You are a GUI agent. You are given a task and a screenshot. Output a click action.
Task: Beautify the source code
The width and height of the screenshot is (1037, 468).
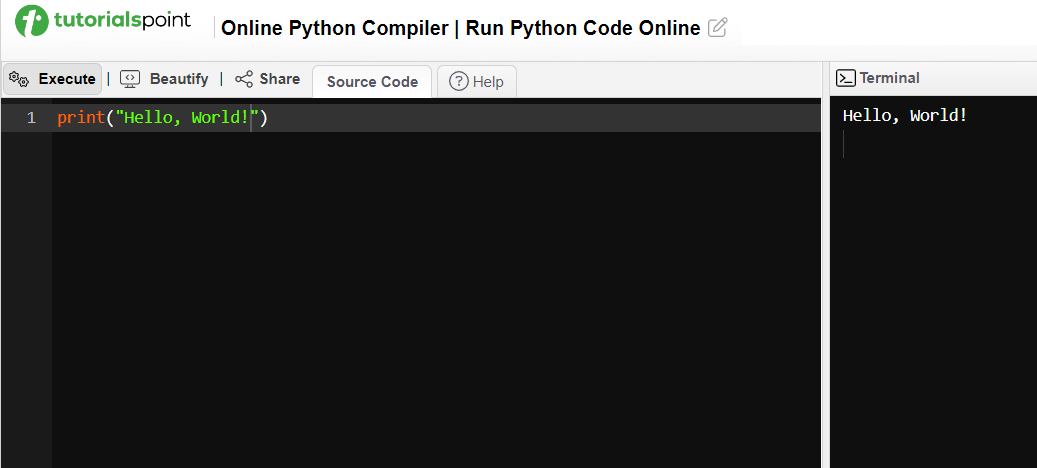pyautogui.click(x=164, y=79)
